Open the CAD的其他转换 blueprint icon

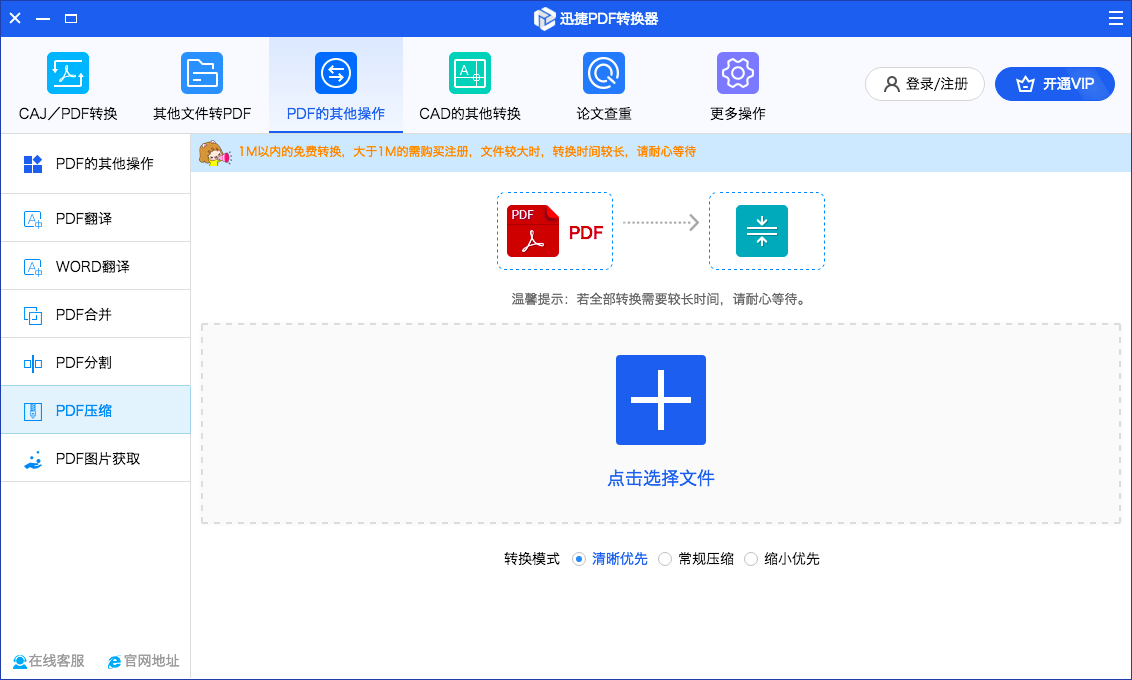(470, 73)
